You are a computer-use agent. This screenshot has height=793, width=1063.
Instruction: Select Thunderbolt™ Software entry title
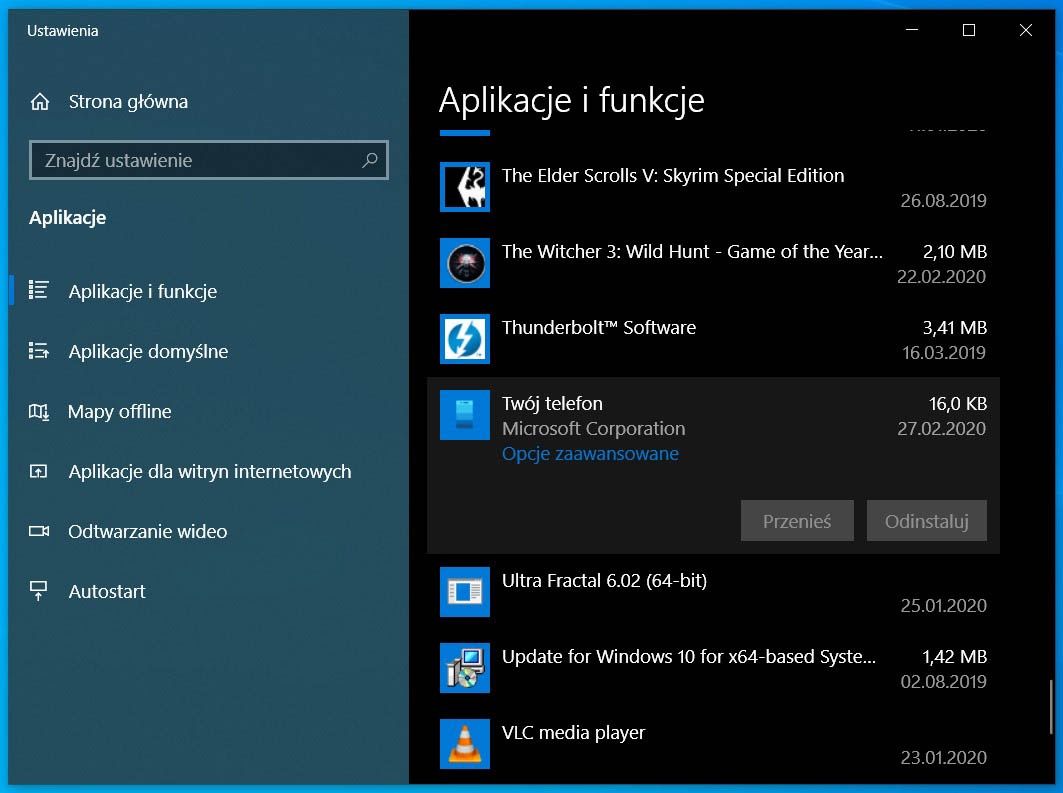click(x=599, y=327)
